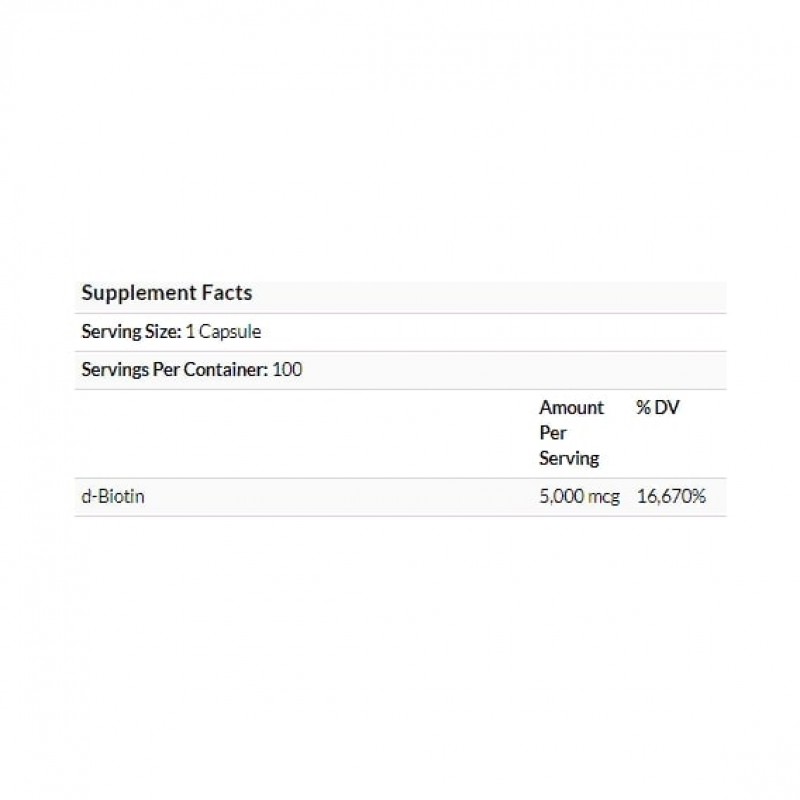Image resolution: width=800 pixels, height=800 pixels.
Task: Select the Servings Per Container label
Action: point(174,369)
